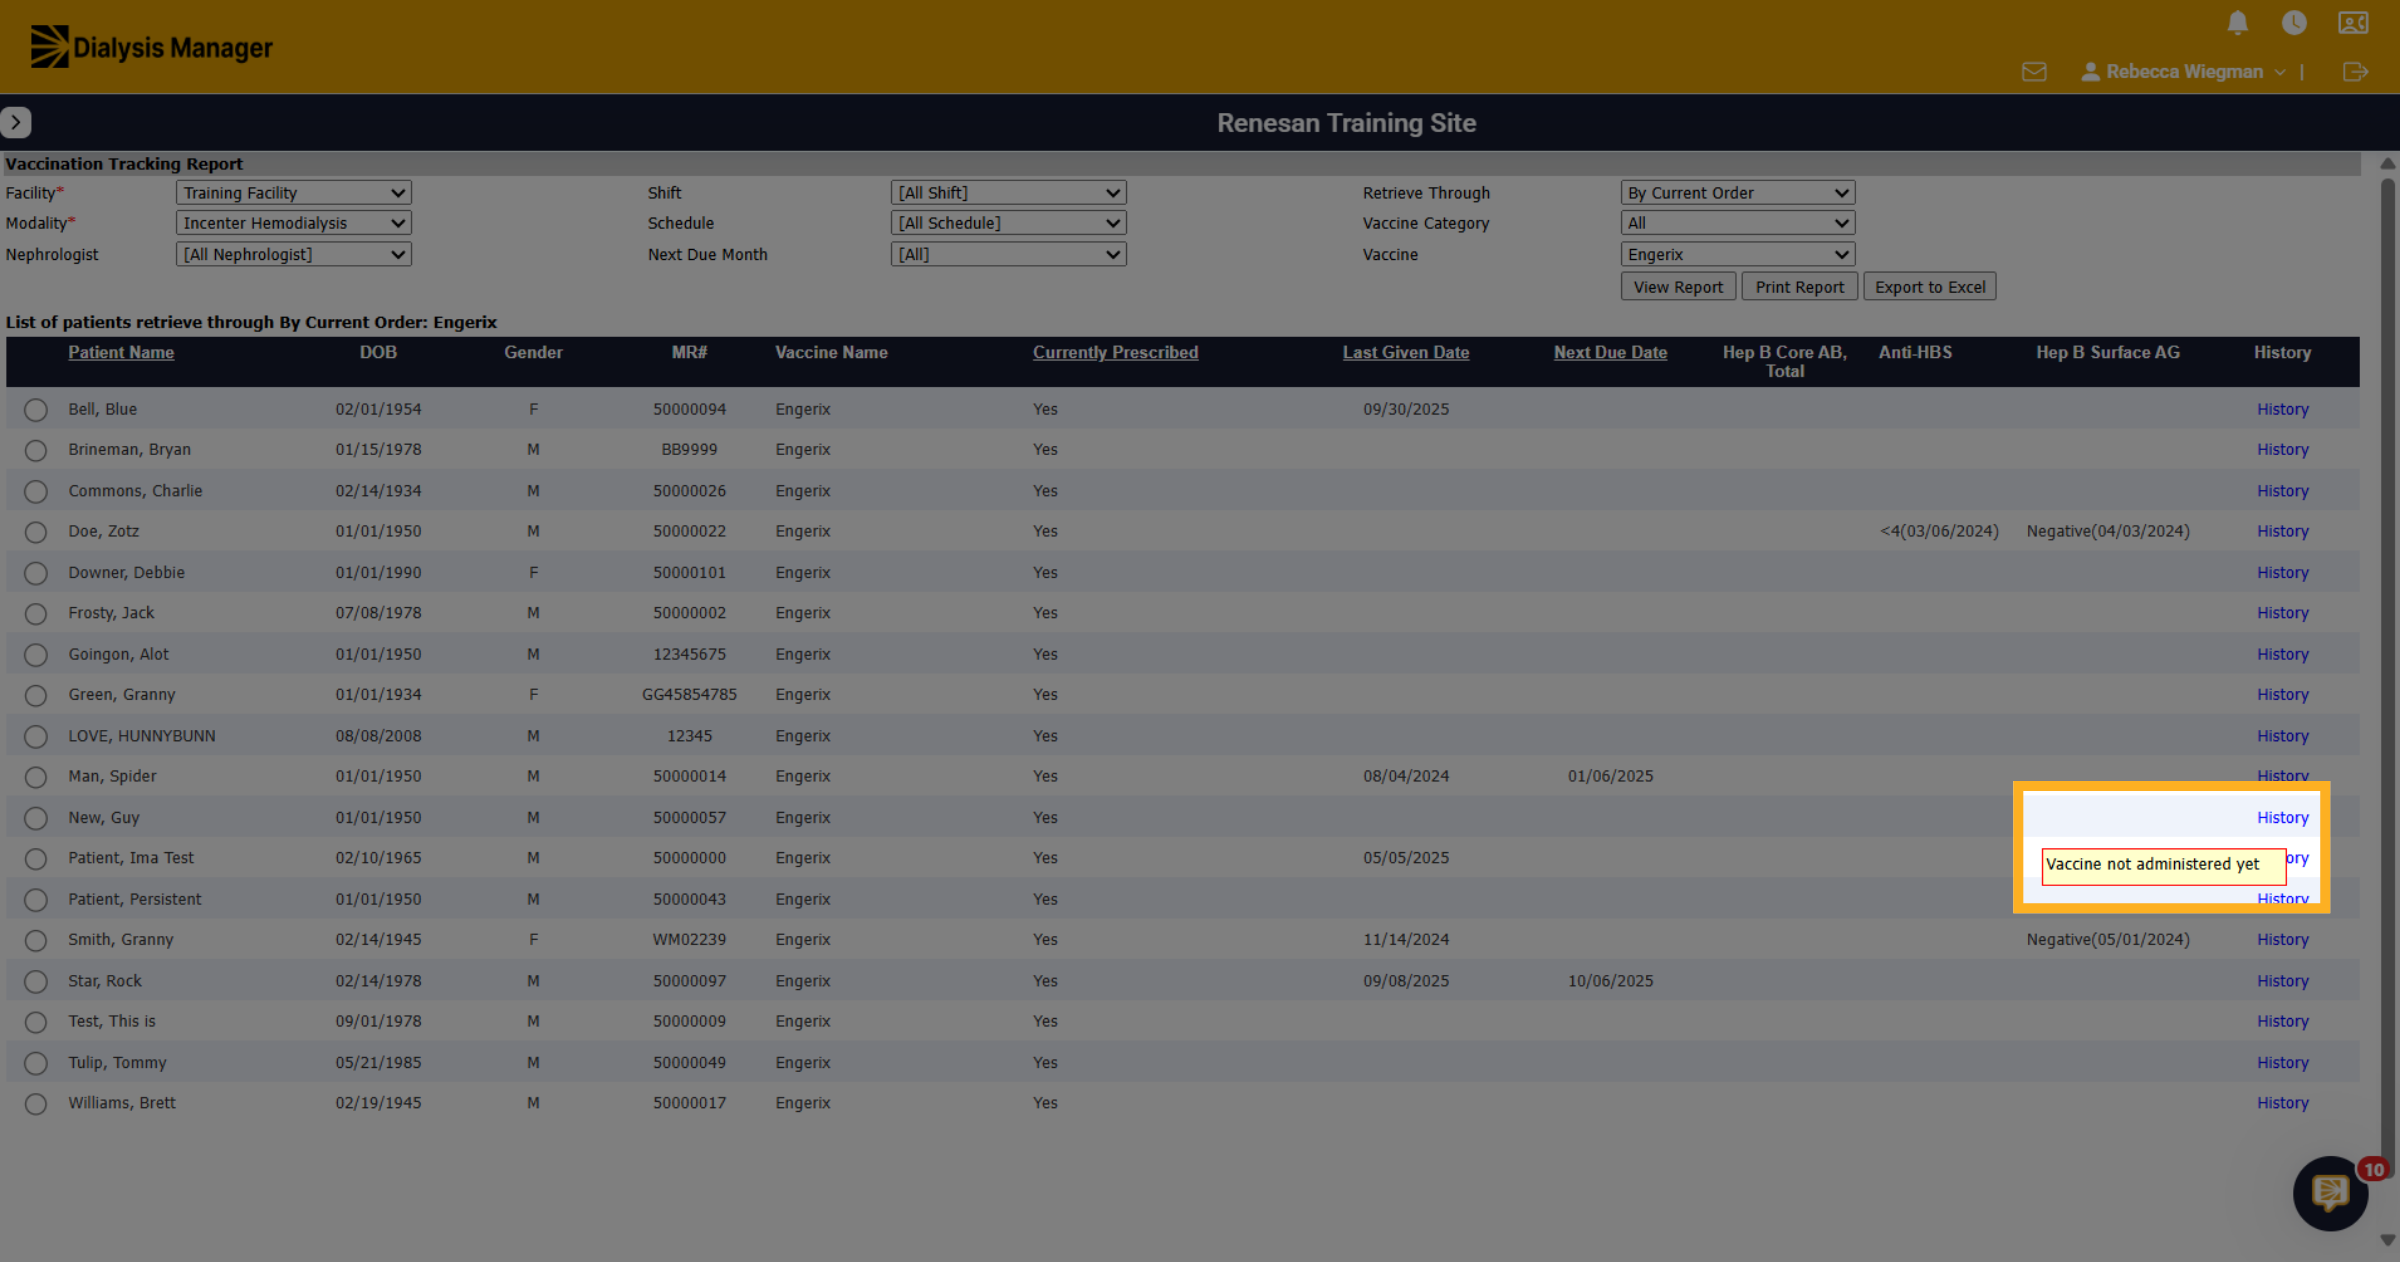The height and width of the screenshot is (1262, 2400).
Task: Open the Next Due Month dropdown
Action: (1008, 254)
